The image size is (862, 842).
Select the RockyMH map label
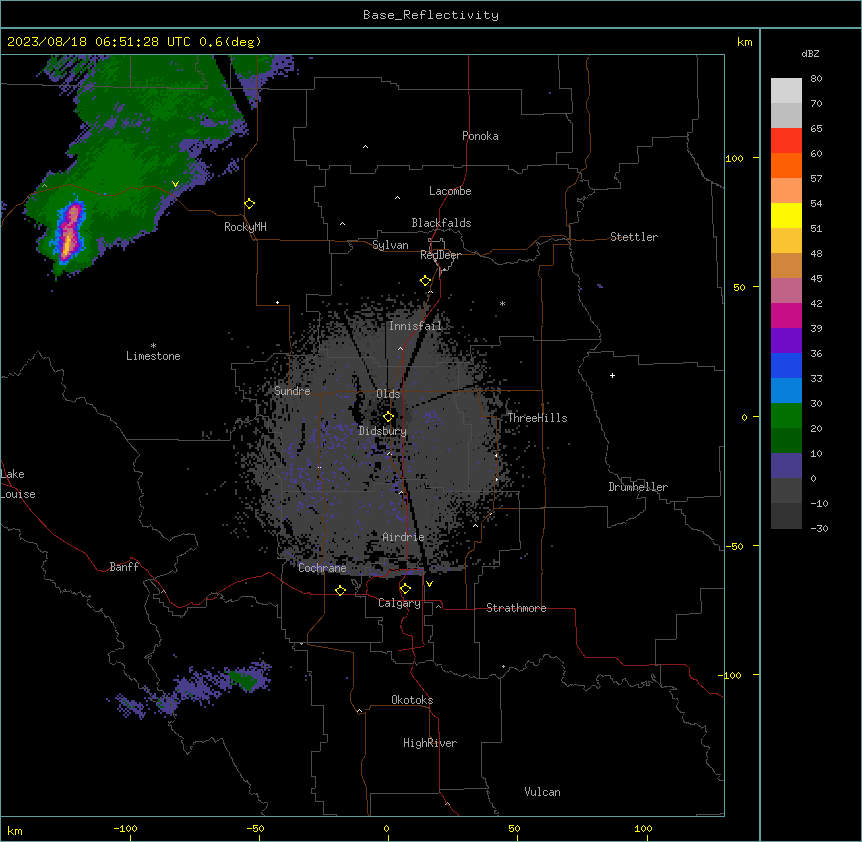coord(245,227)
